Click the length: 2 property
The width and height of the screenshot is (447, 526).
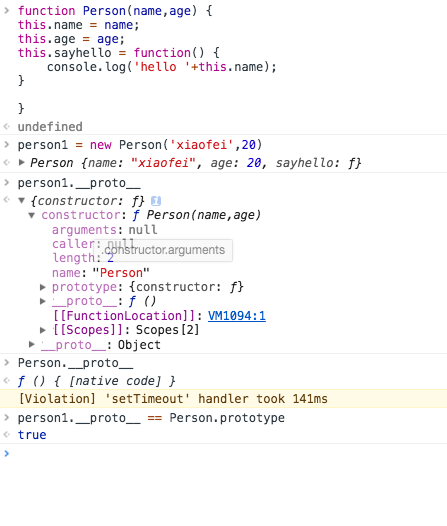pyautogui.click(x=83, y=258)
